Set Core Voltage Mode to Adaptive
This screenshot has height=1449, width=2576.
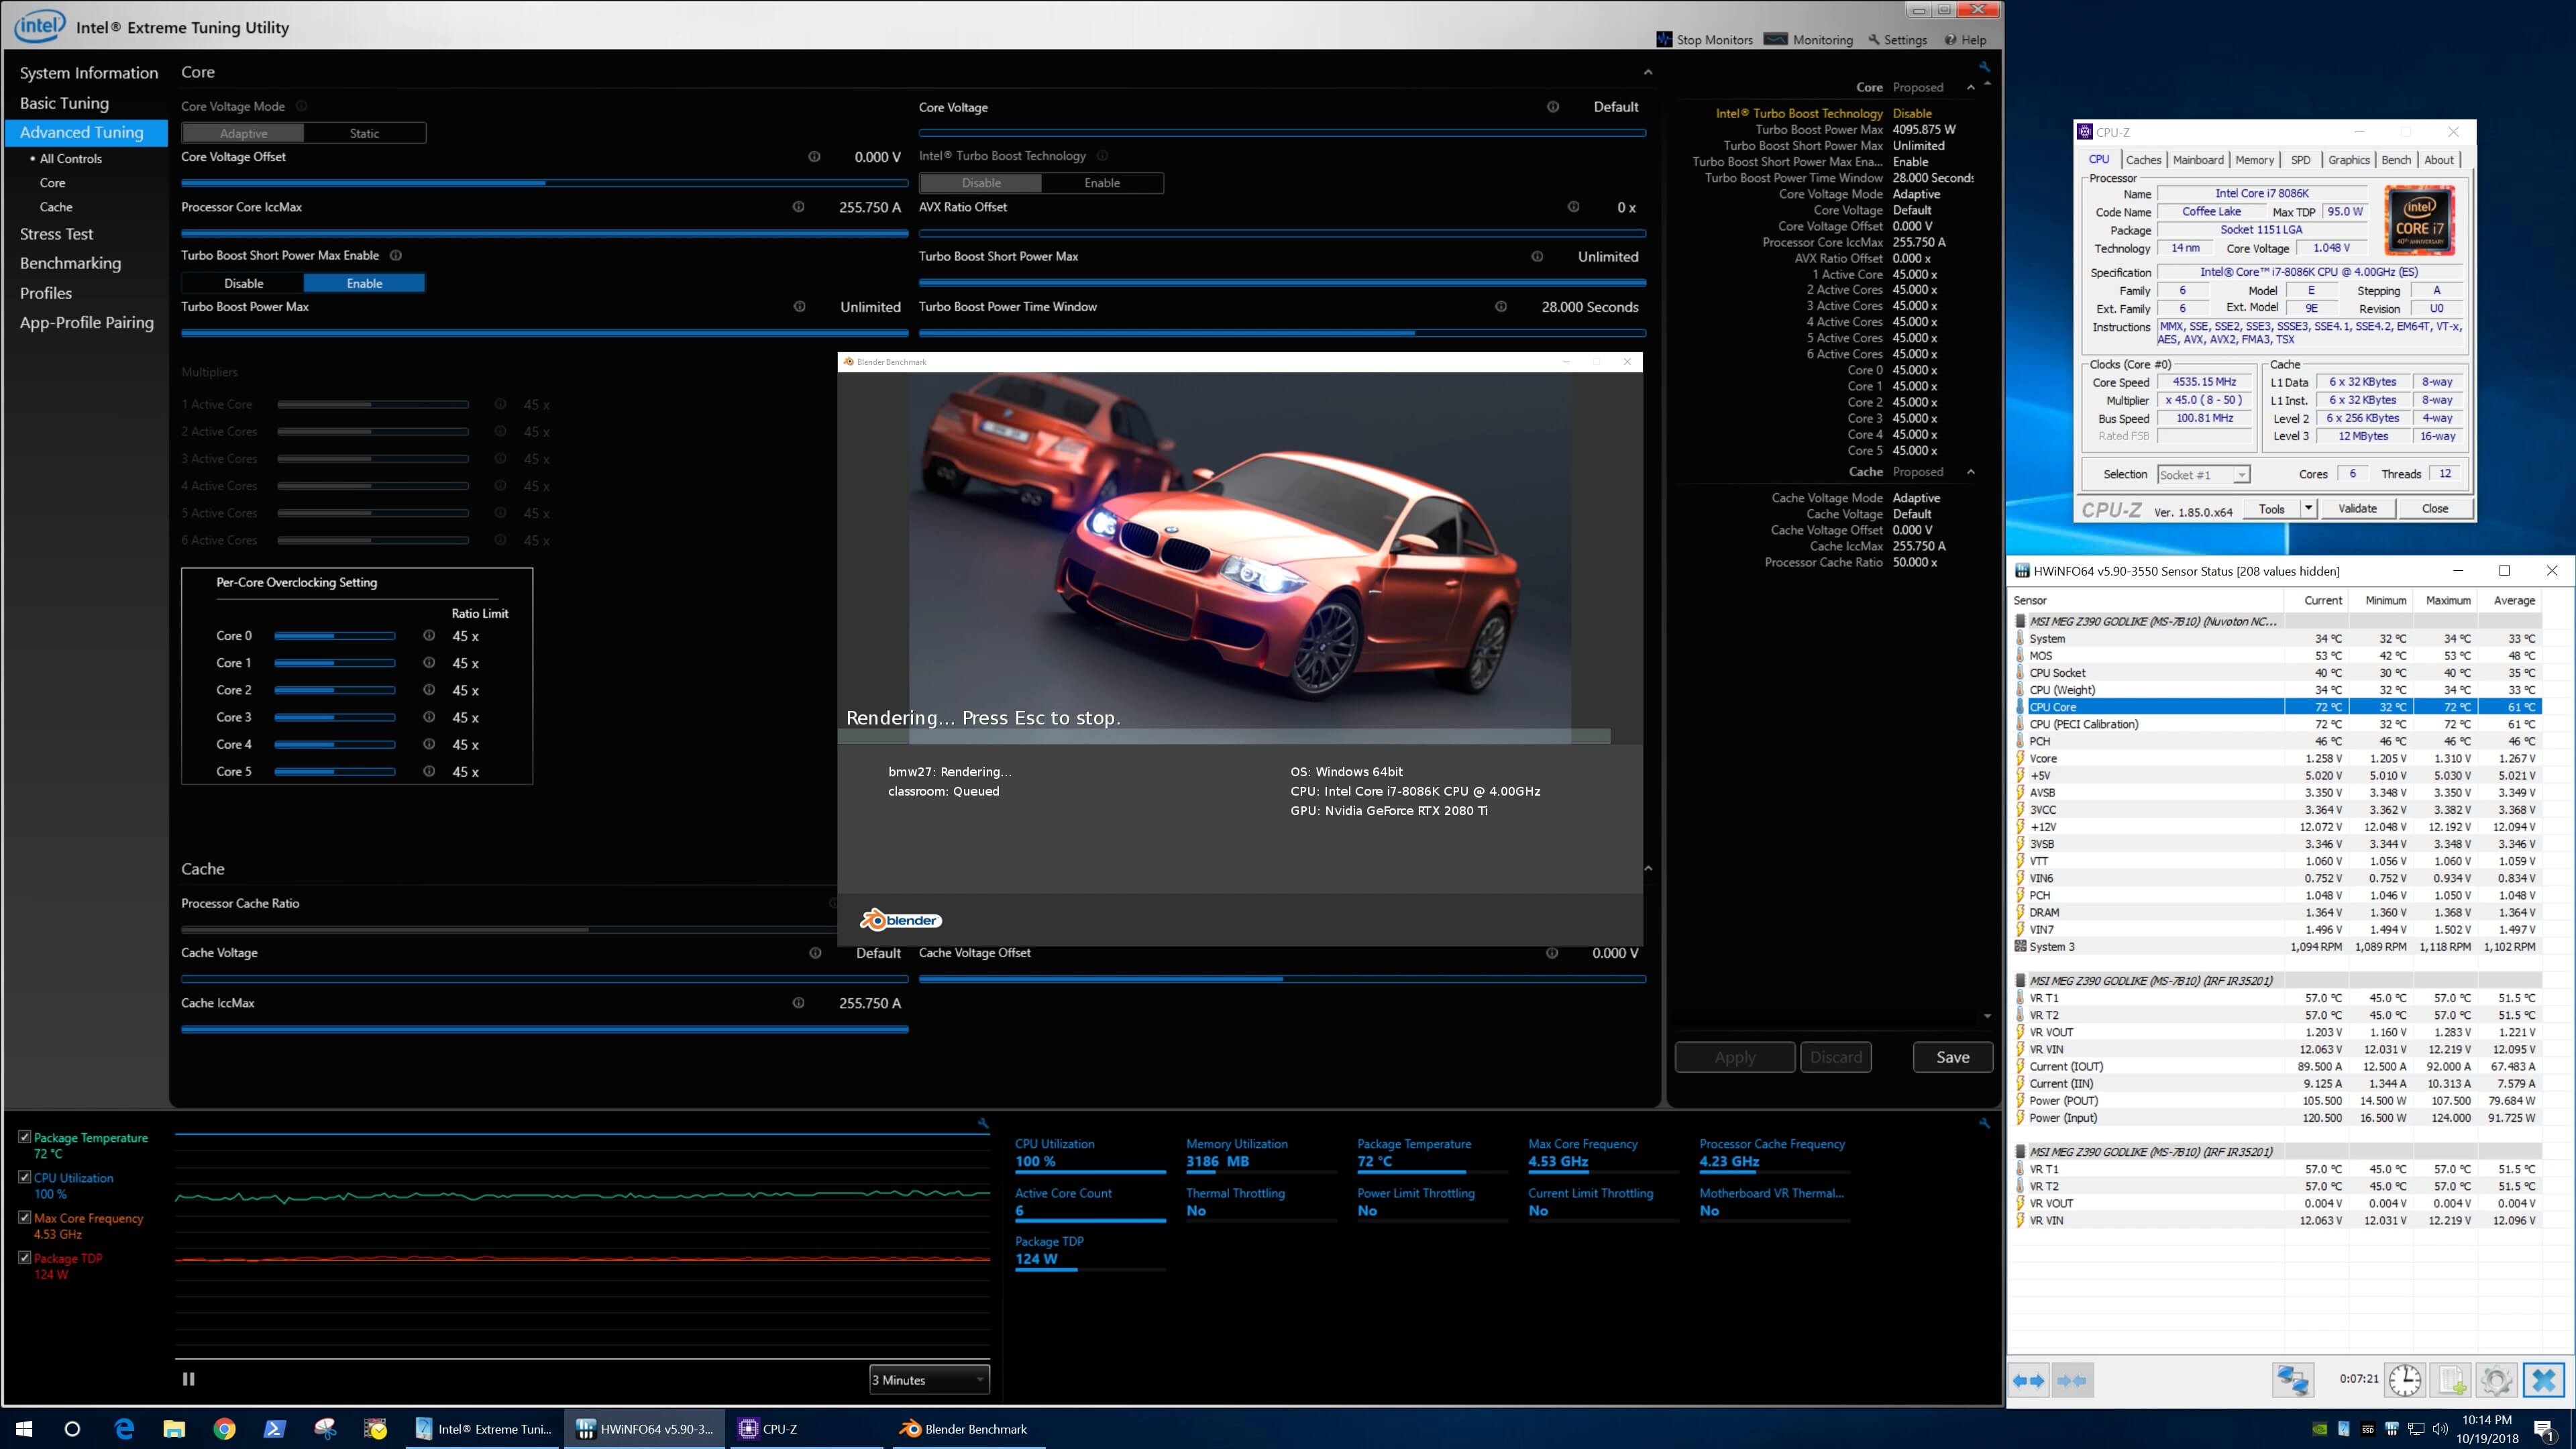point(243,133)
